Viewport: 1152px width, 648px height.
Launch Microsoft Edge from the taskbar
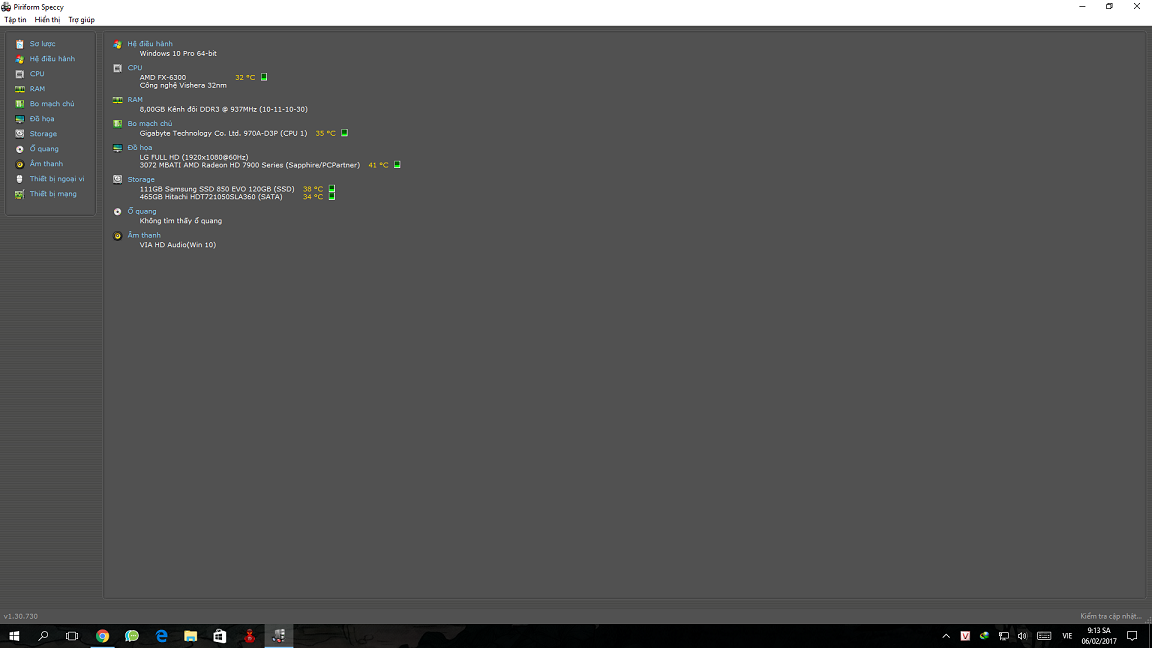[x=161, y=636]
